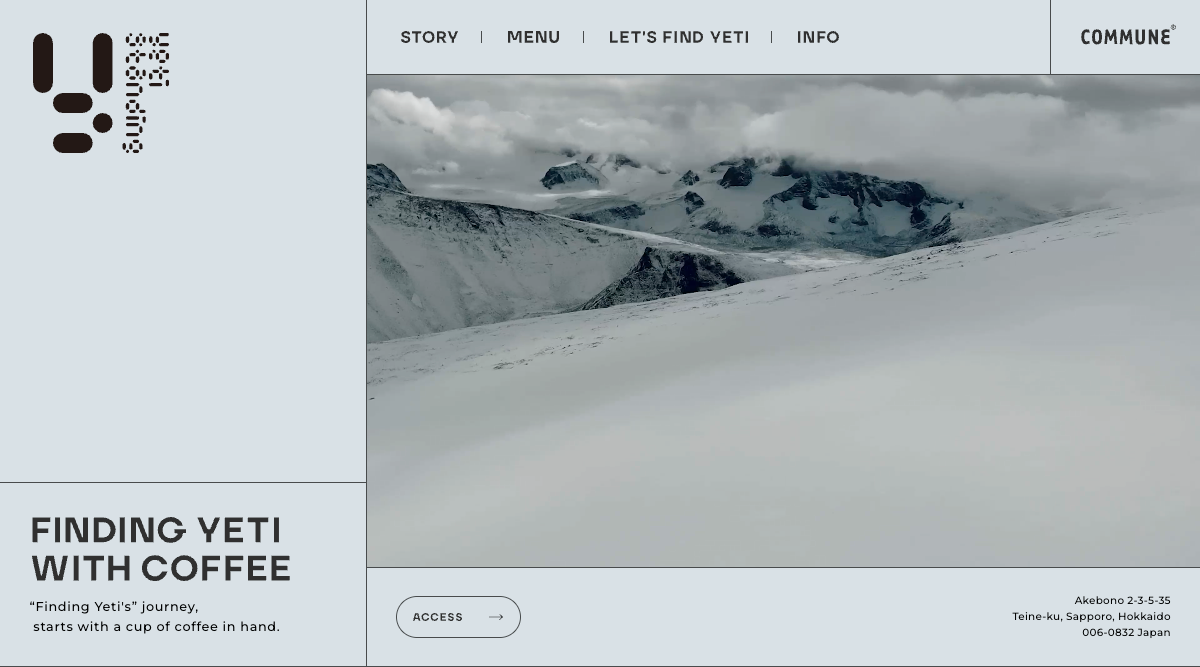Click the ACCESS button label
Image resolution: width=1200 pixels, height=667 pixels.
[x=438, y=617]
